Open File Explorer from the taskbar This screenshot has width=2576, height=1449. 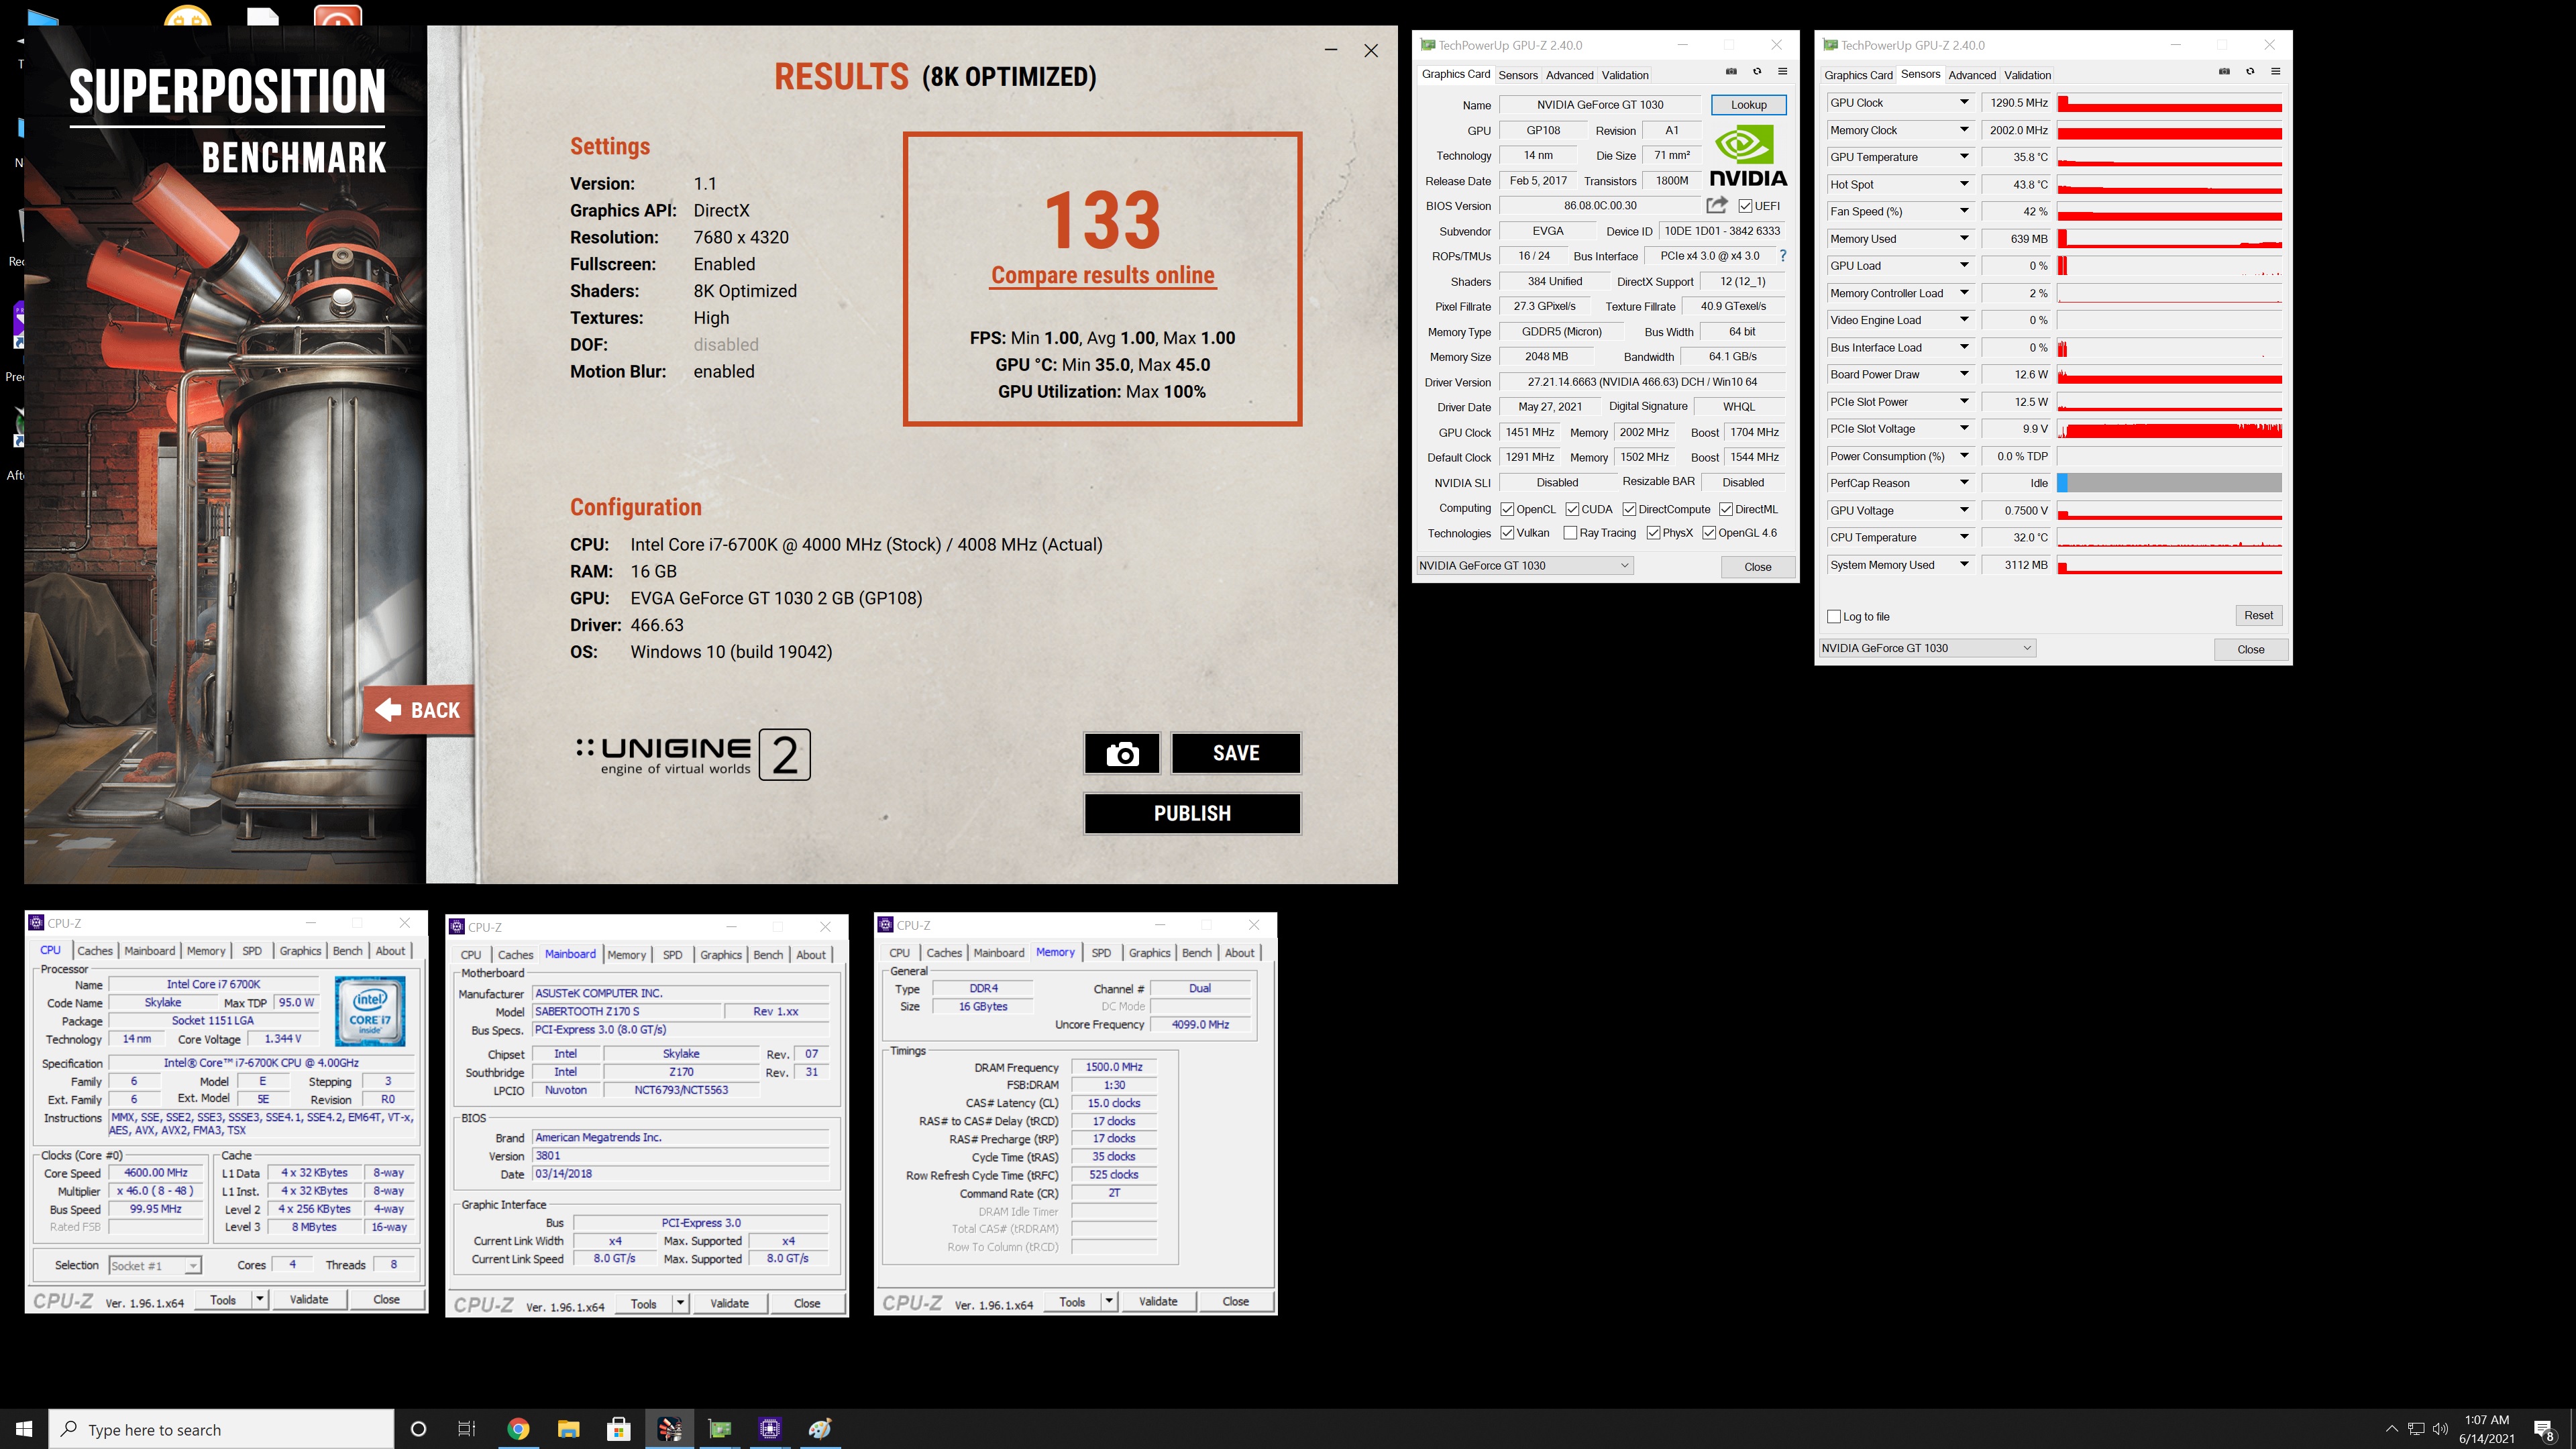pos(568,1429)
